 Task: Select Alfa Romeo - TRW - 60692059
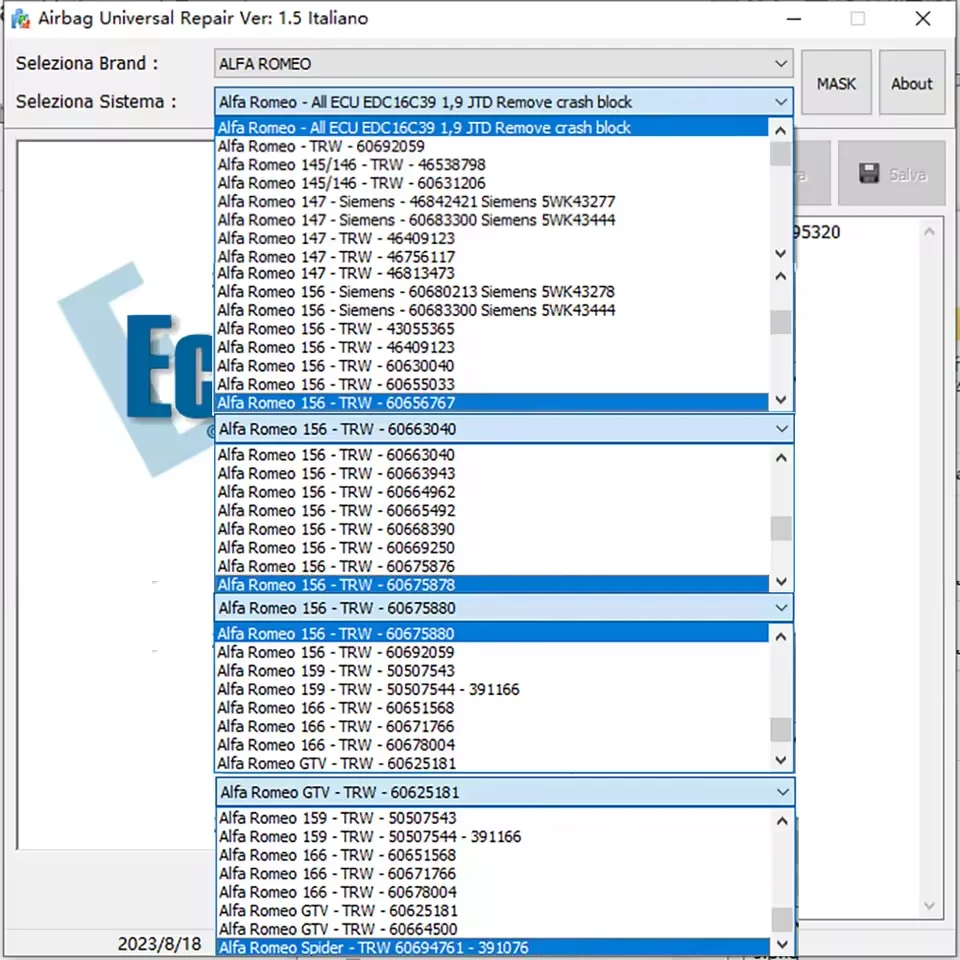tap(492, 146)
